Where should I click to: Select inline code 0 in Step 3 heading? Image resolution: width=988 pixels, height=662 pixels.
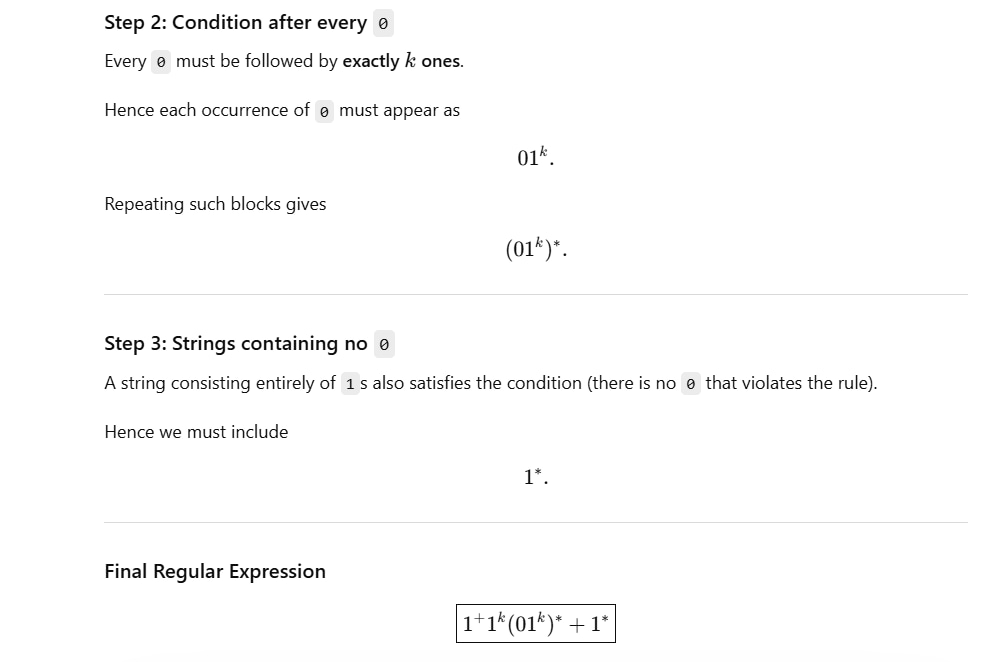tap(384, 345)
